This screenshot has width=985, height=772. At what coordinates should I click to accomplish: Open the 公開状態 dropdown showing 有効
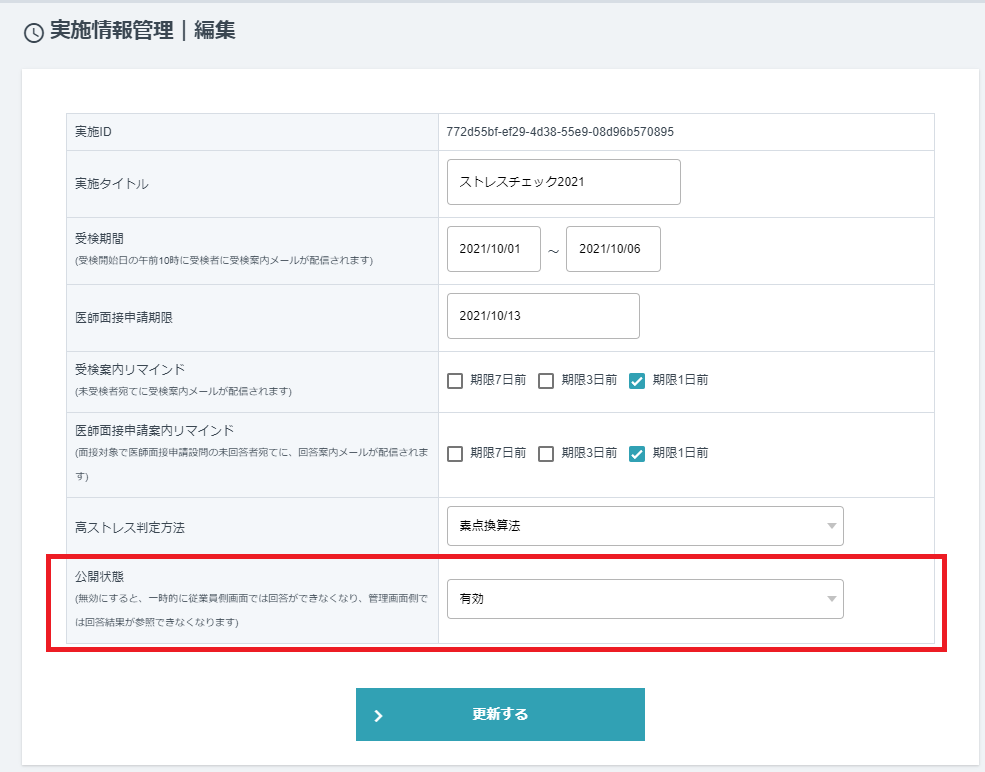(645, 599)
